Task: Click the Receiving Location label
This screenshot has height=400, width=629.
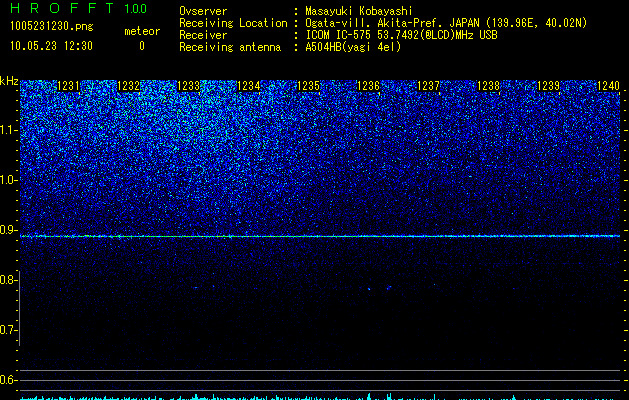Action: tap(233, 23)
